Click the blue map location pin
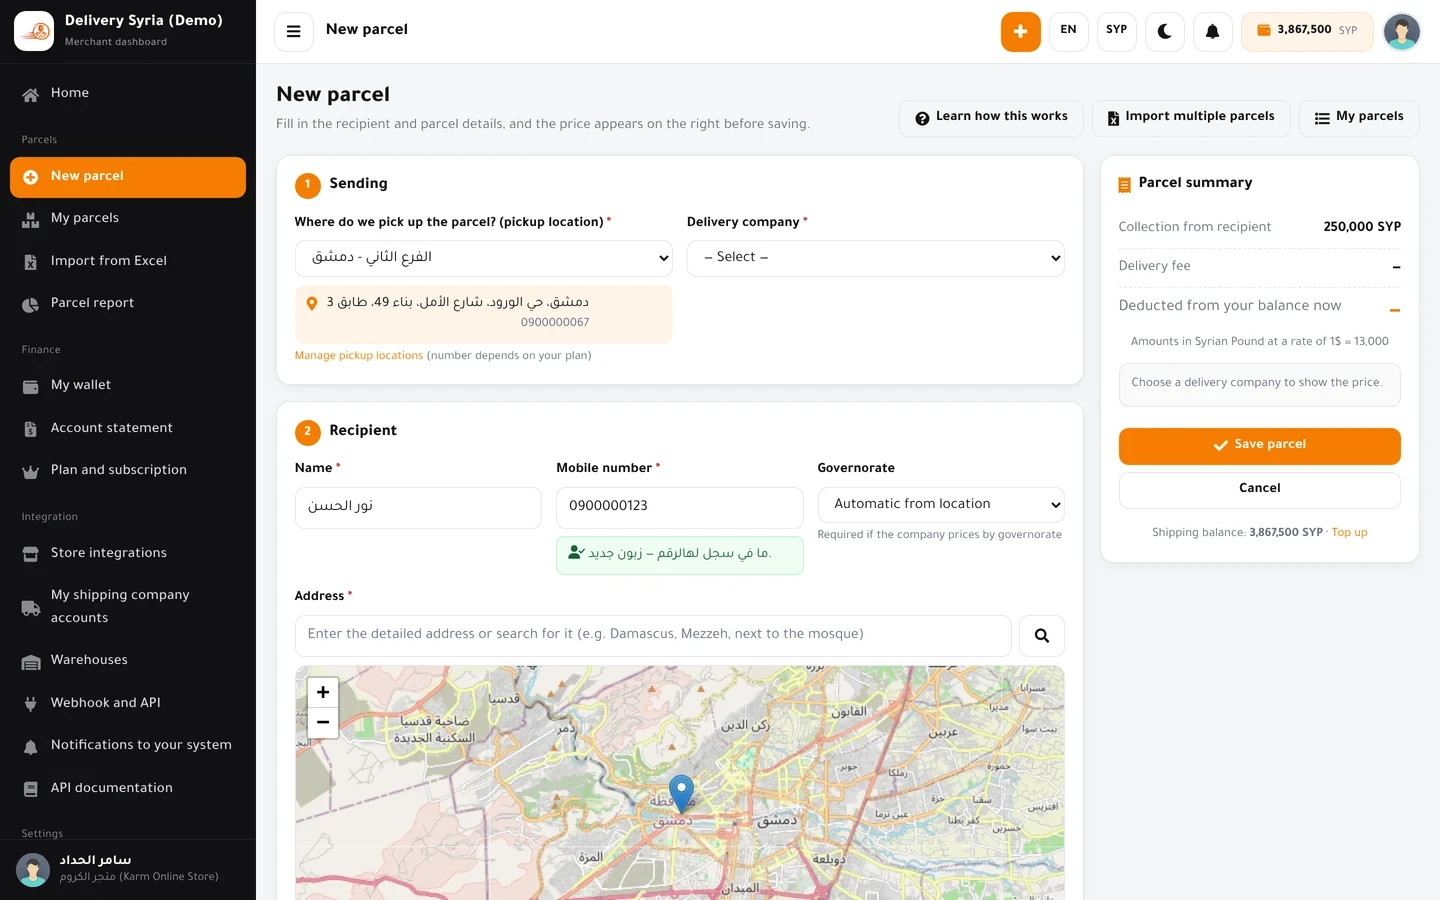The image size is (1440, 900). 681,793
